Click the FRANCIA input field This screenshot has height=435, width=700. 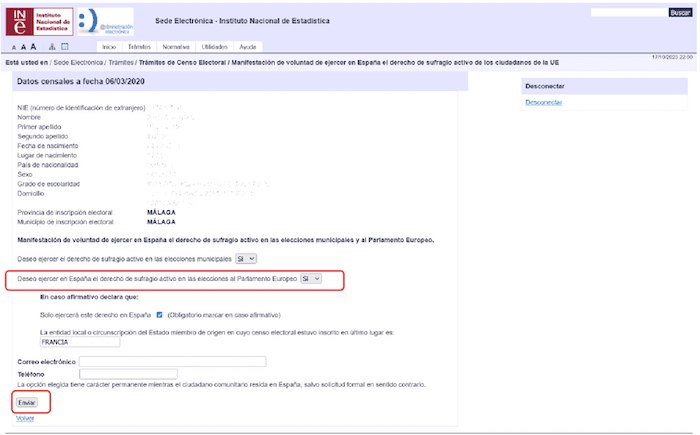80,342
